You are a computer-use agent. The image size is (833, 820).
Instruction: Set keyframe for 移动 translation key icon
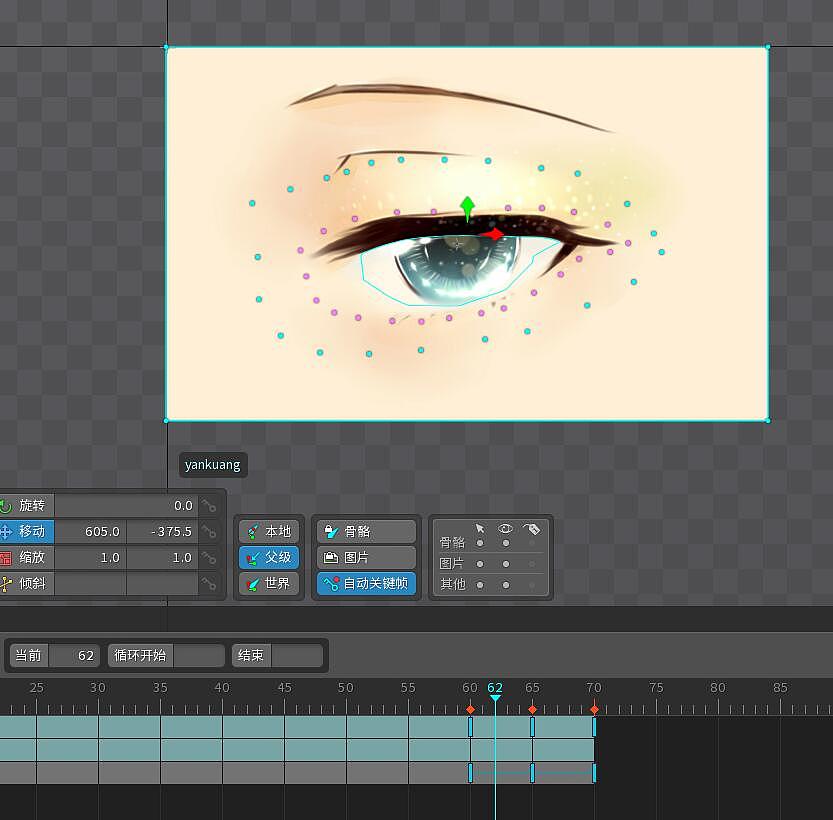click(x=209, y=532)
